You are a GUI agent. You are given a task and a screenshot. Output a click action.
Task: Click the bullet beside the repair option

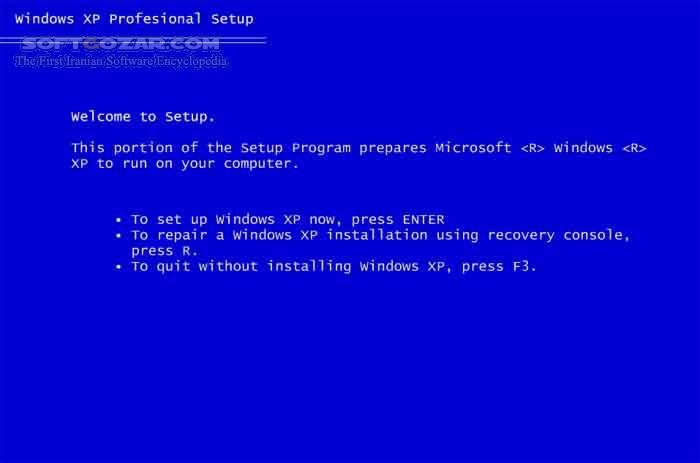(118, 235)
